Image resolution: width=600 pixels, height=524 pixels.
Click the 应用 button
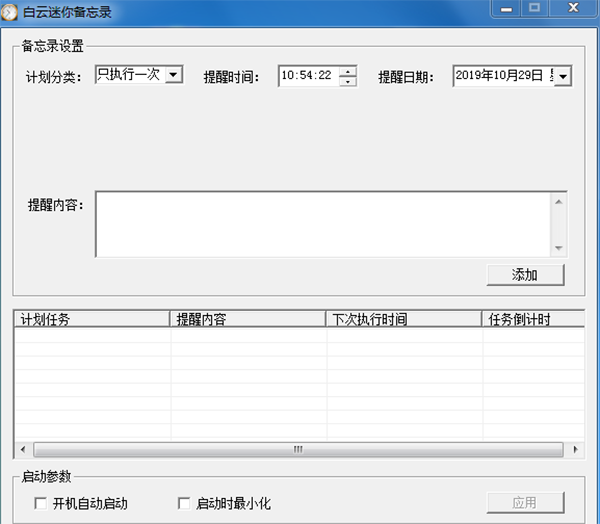pos(525,503)
